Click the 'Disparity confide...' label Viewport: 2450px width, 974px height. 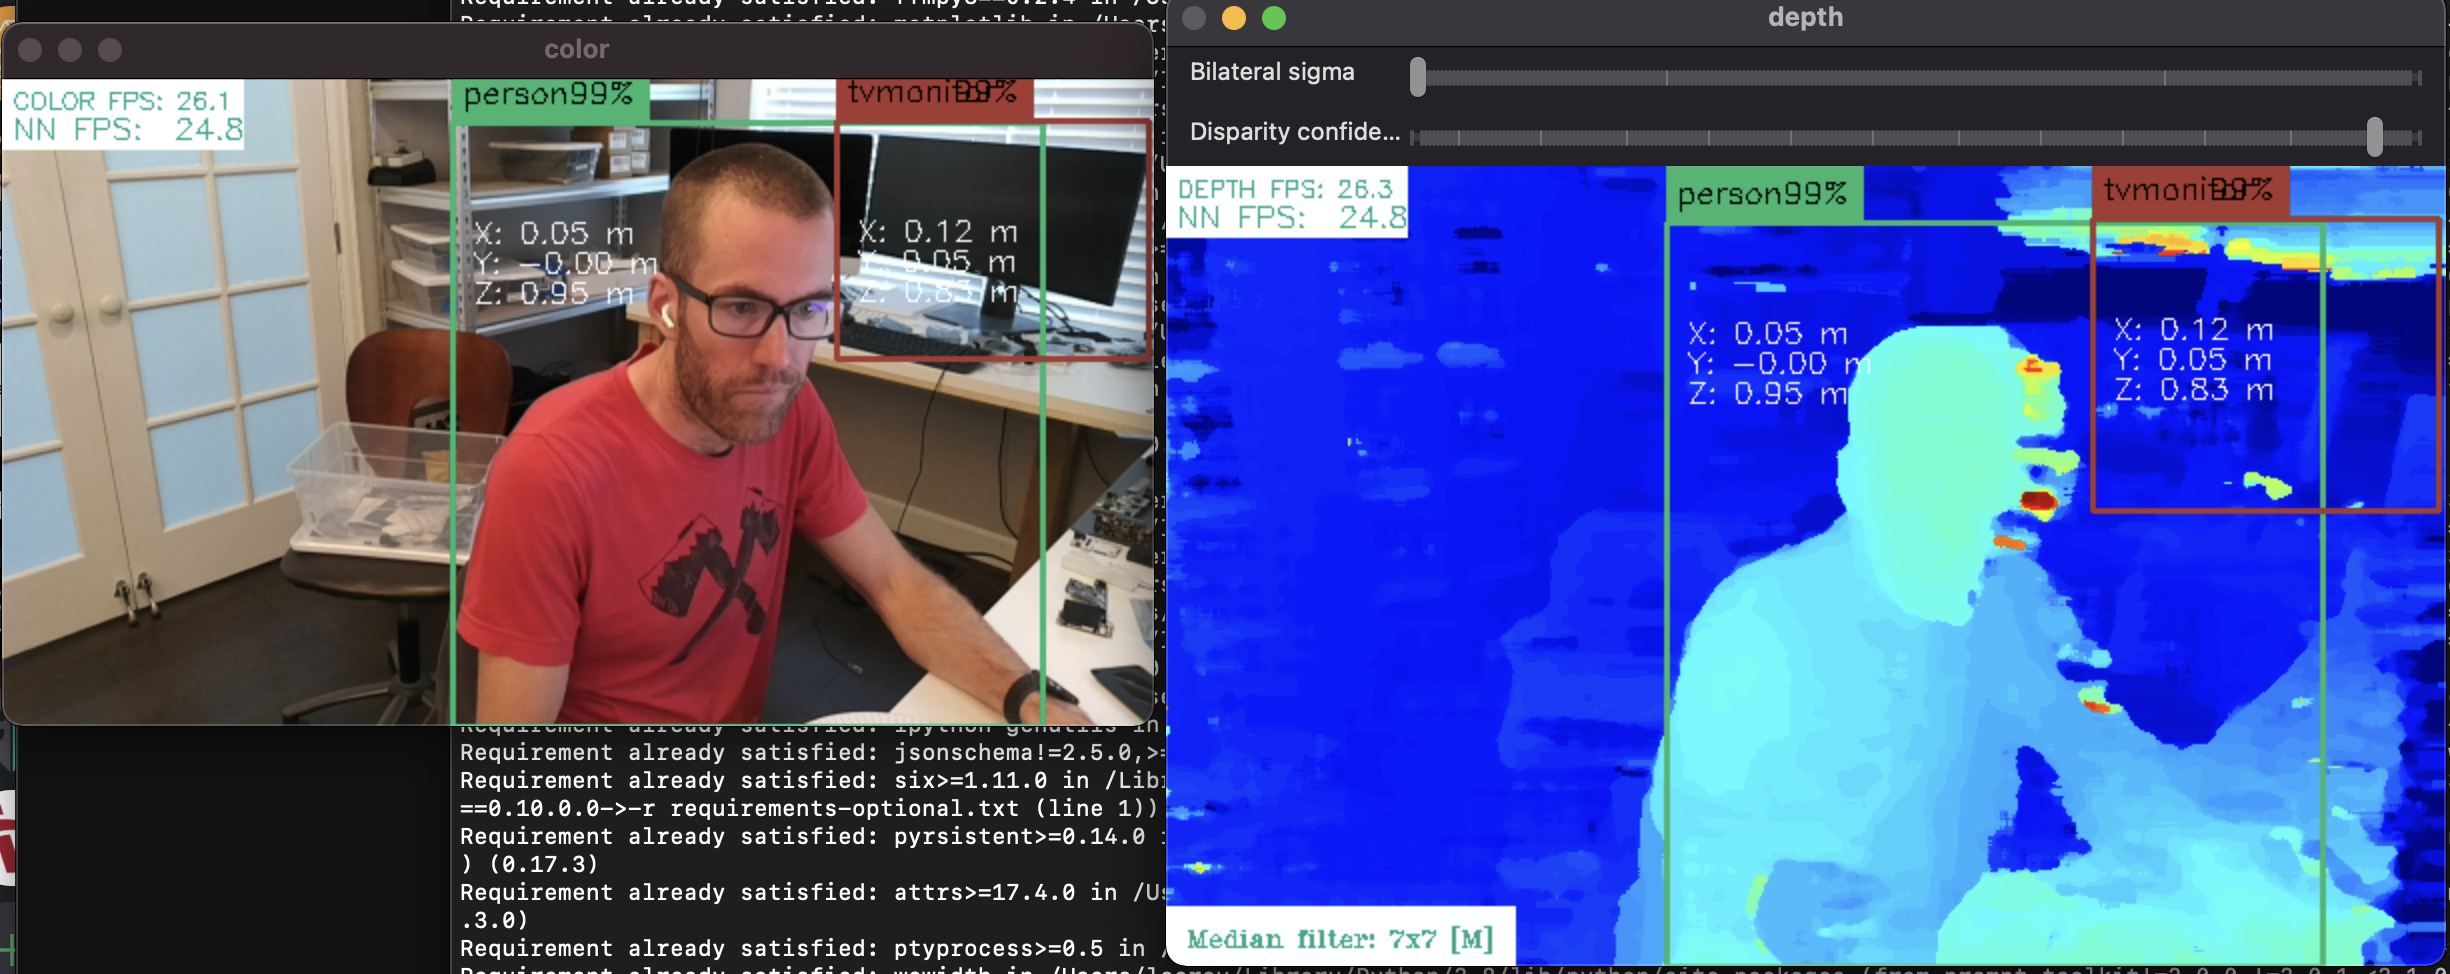pos(1295,132)
